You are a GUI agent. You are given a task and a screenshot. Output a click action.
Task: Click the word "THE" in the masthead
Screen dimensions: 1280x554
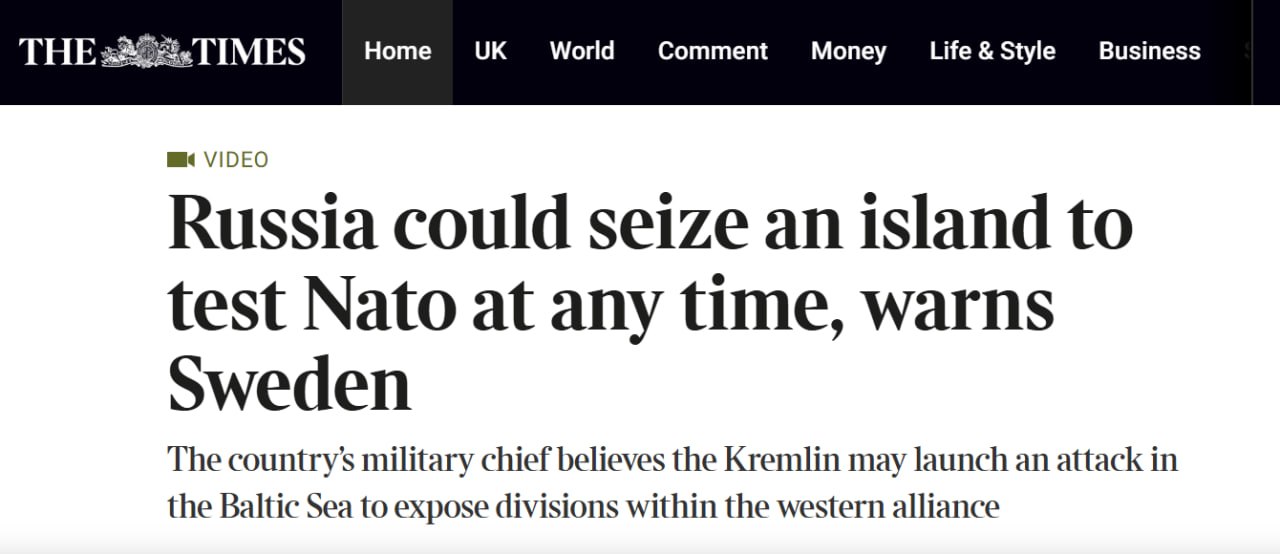click(x=58, y=51)
